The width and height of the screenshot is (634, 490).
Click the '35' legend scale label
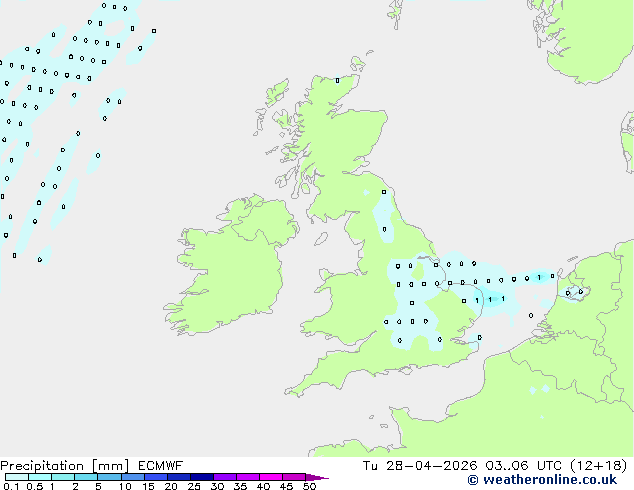click(x=240, y=486)
